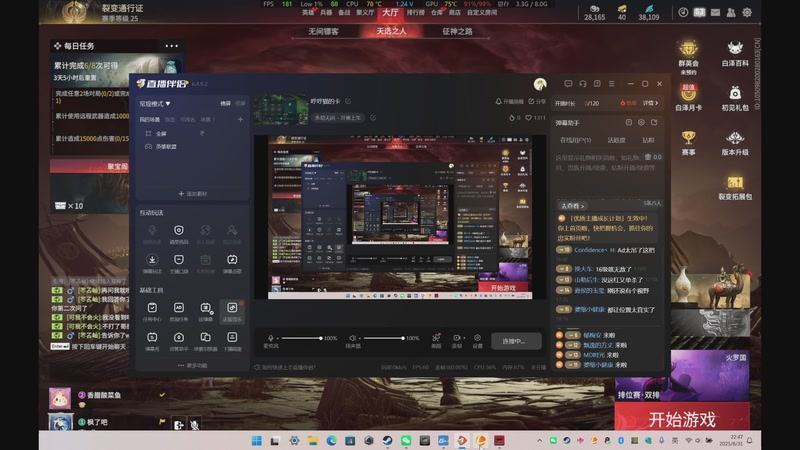Open File Explorer from taskbar
800x450 pixels.
[312, 440]
